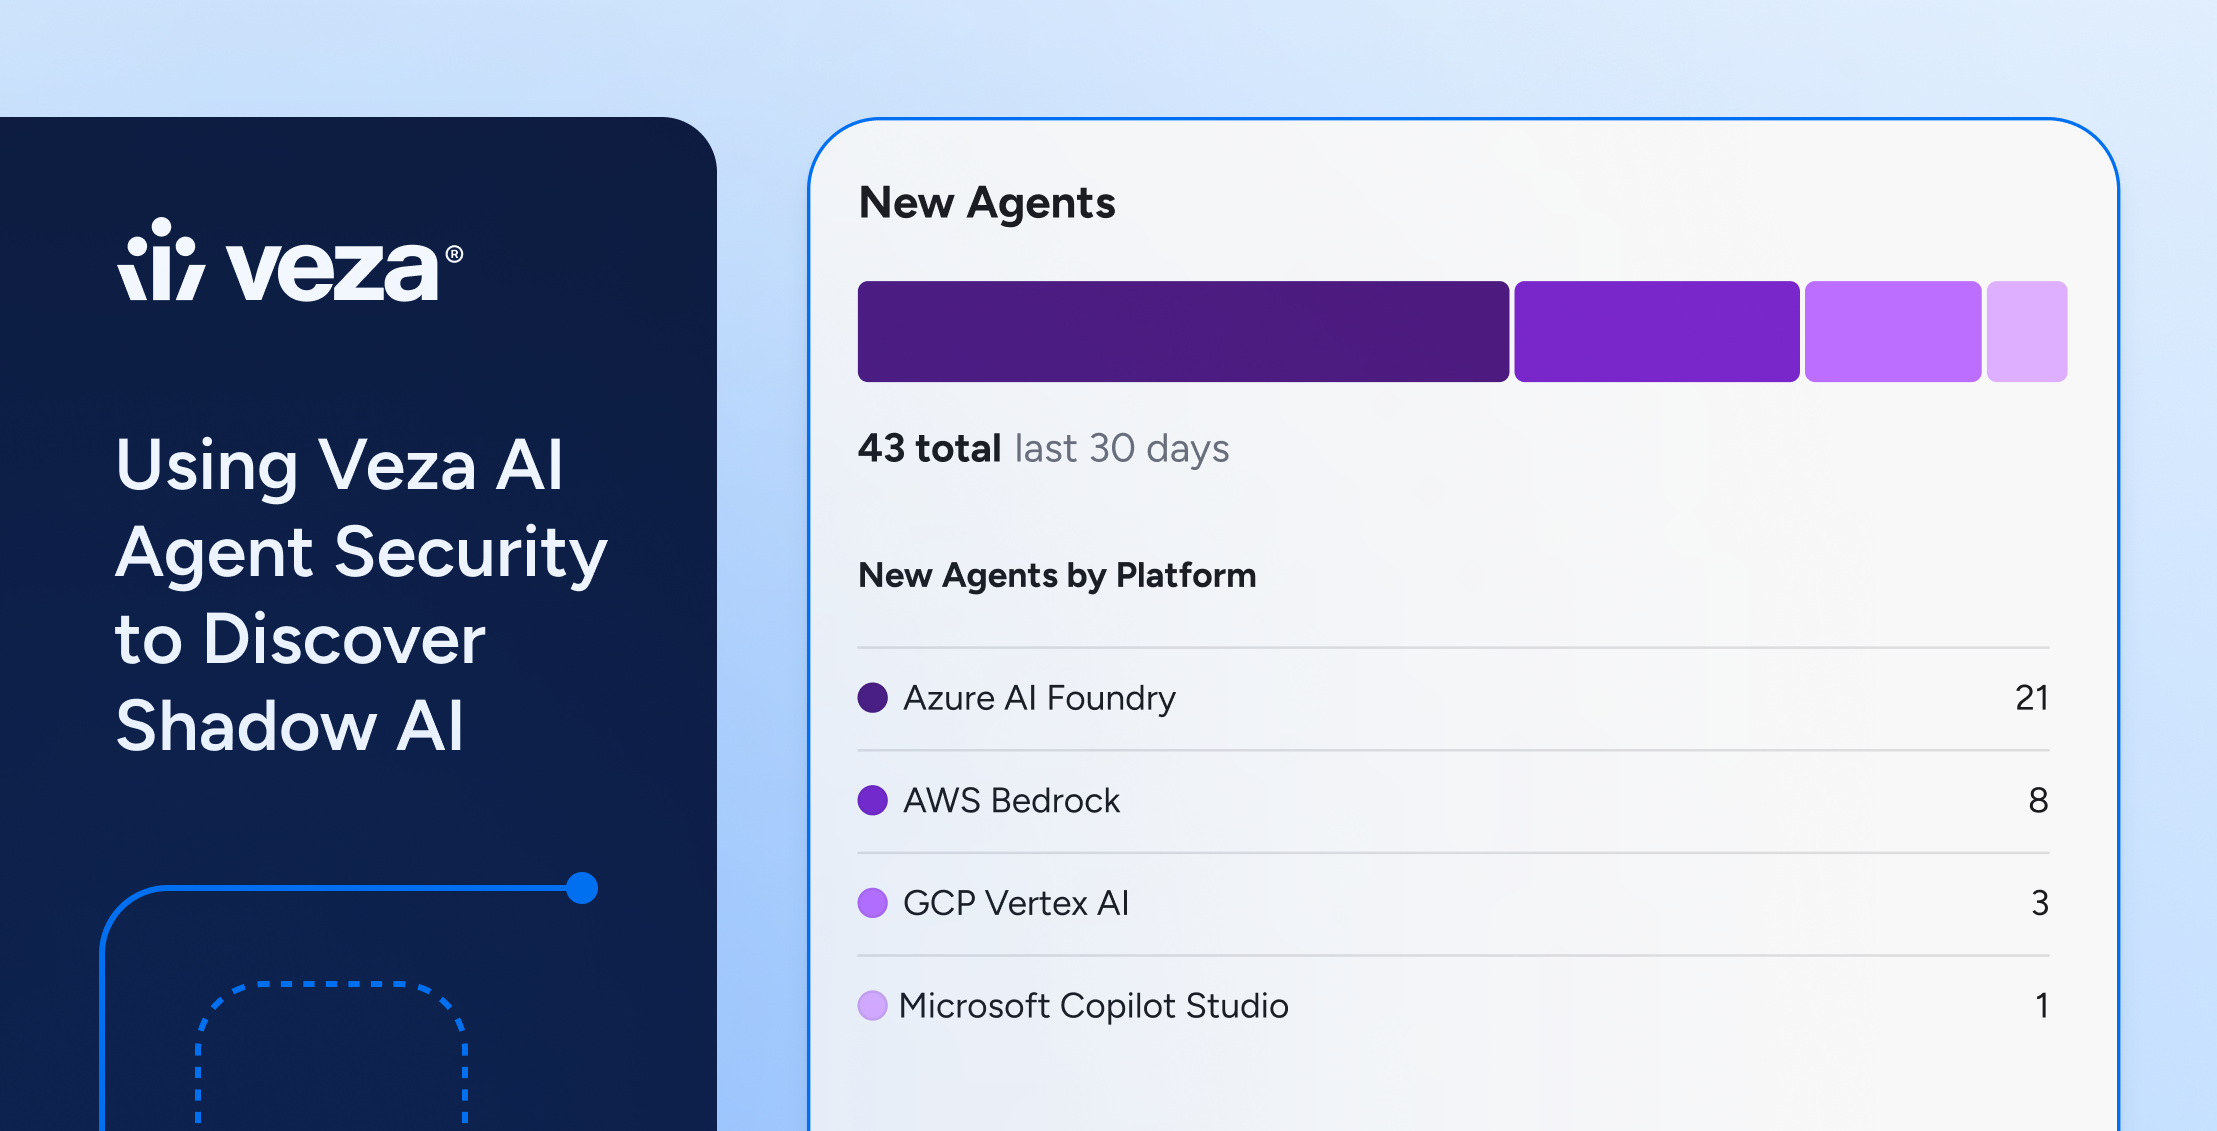This screenshot has height=1131, width=2217.
Task: Select the third, light purple bar segment
Action: click(x=1892, y=331)
